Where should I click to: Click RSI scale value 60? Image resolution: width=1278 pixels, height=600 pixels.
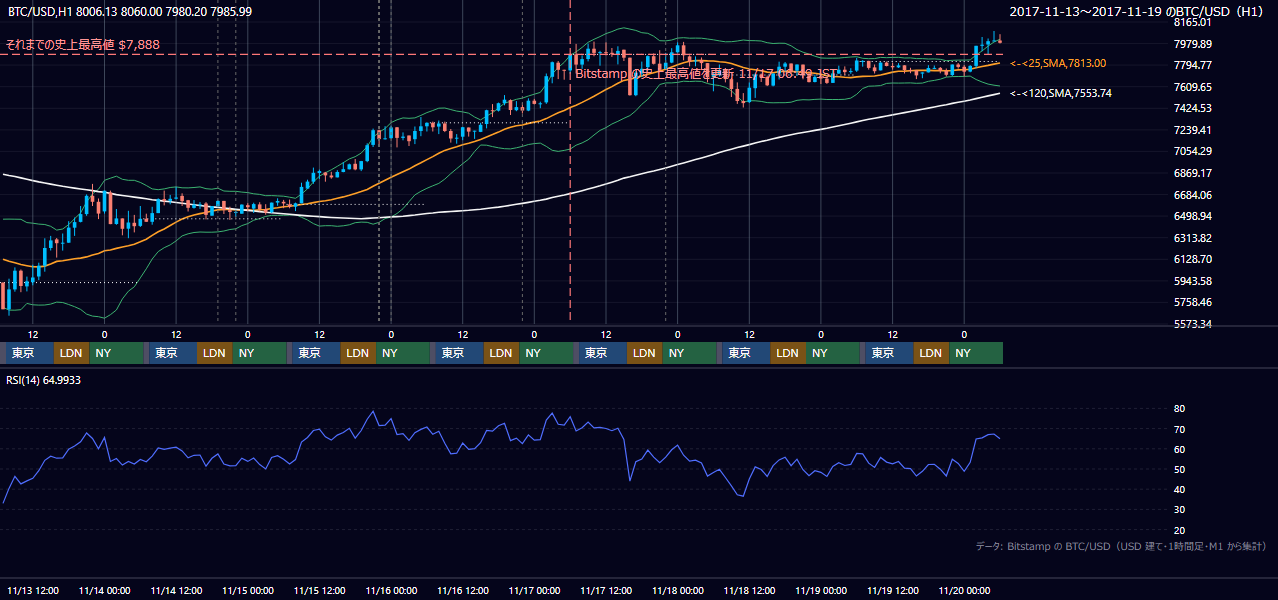(x=1179, y=449)
